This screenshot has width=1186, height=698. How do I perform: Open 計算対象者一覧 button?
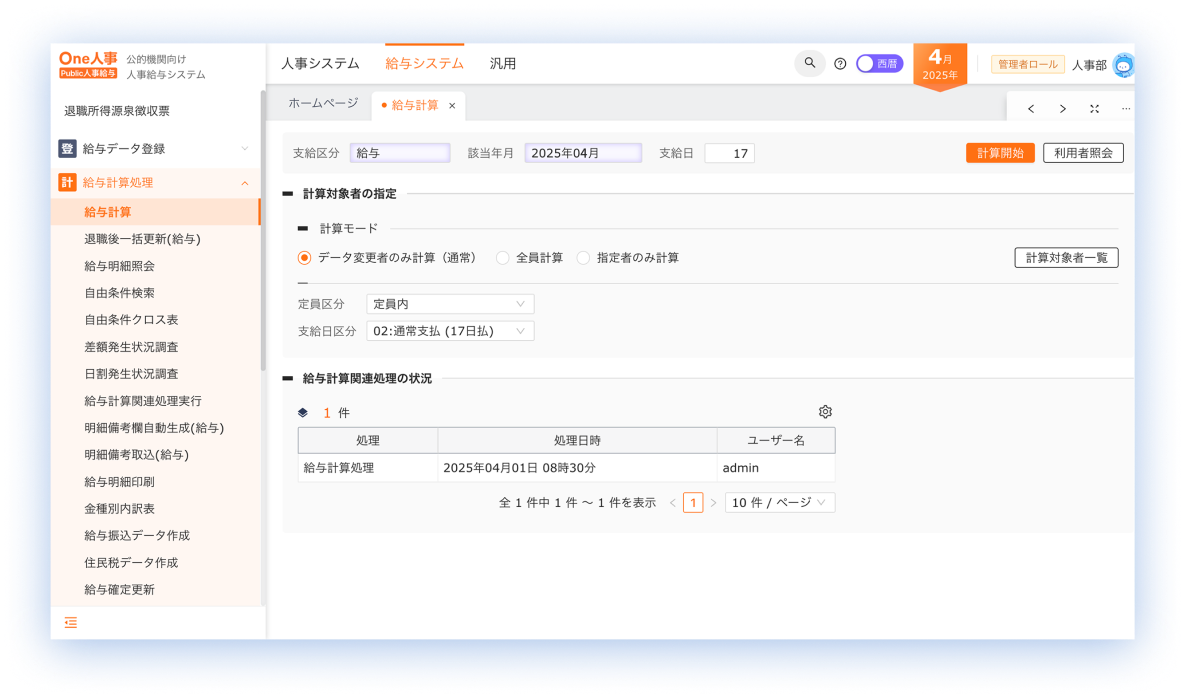pyautogui.click(x=1066, y=258)
